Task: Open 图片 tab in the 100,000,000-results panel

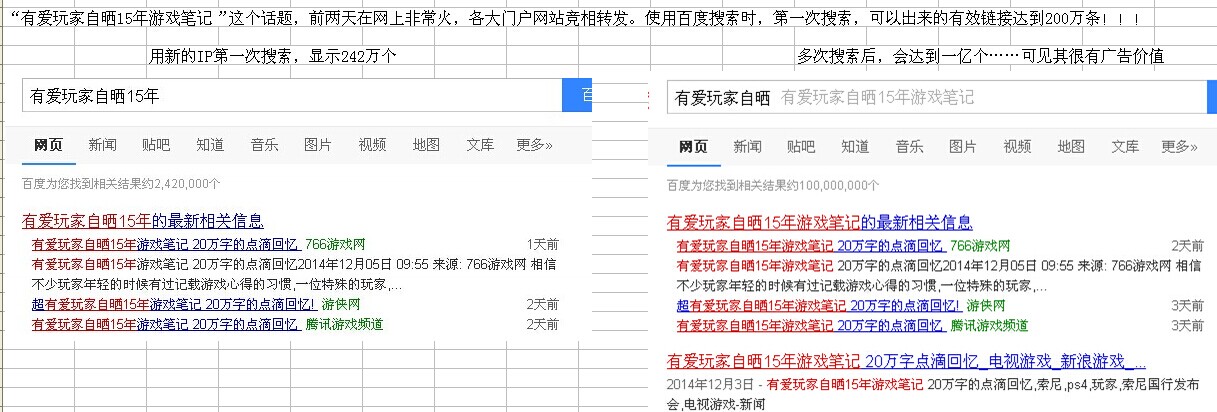Action: [963, 146]
